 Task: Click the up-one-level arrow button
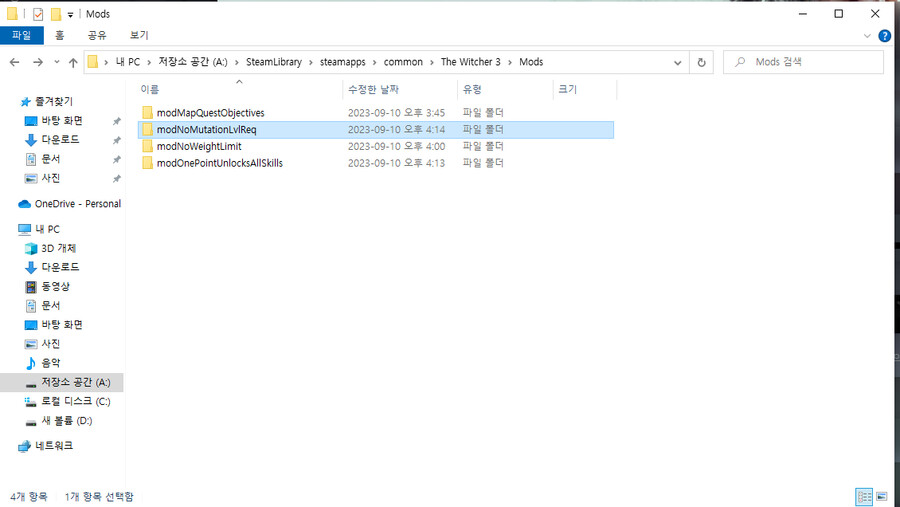click(73, 62)
